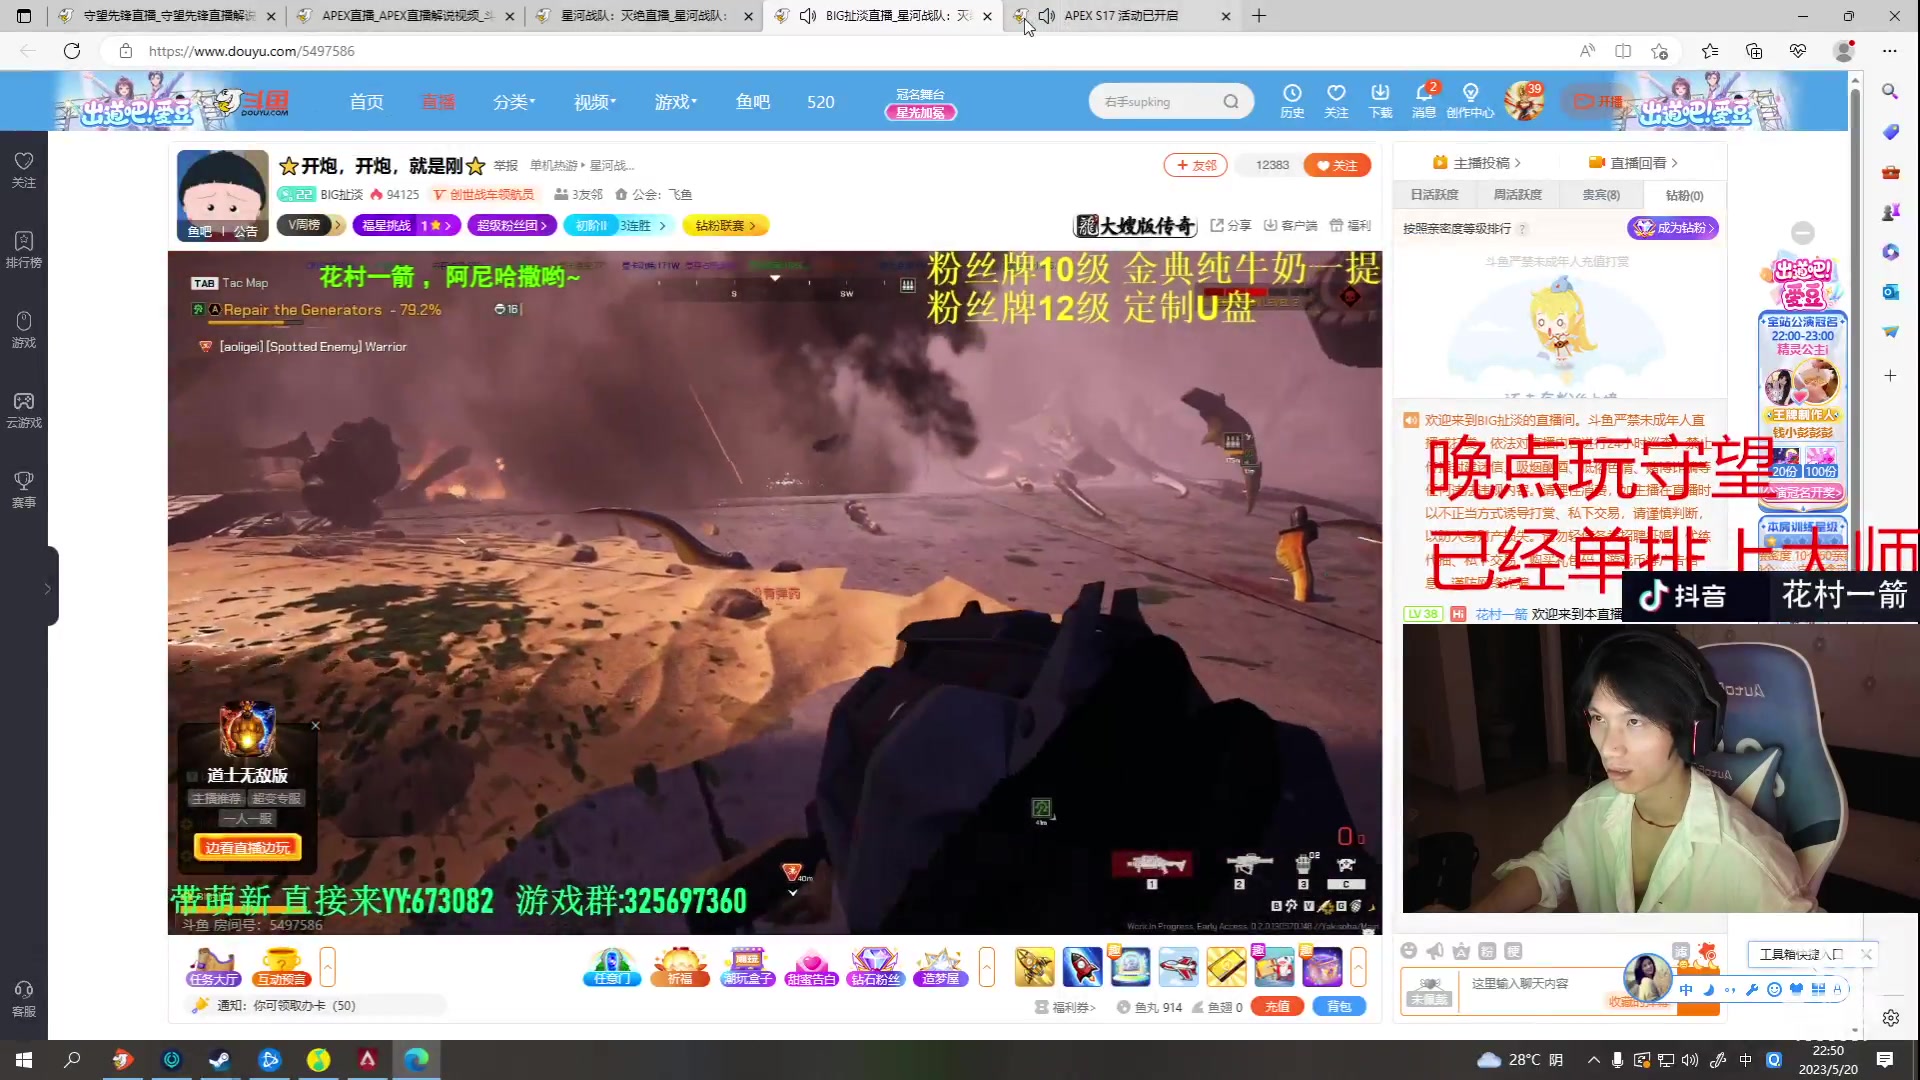Image resolution: width=1920 pixels, height=1080 pixels.
Task: Open the 甜蜜告白 gift icon
Action: [x=811, y=967]
